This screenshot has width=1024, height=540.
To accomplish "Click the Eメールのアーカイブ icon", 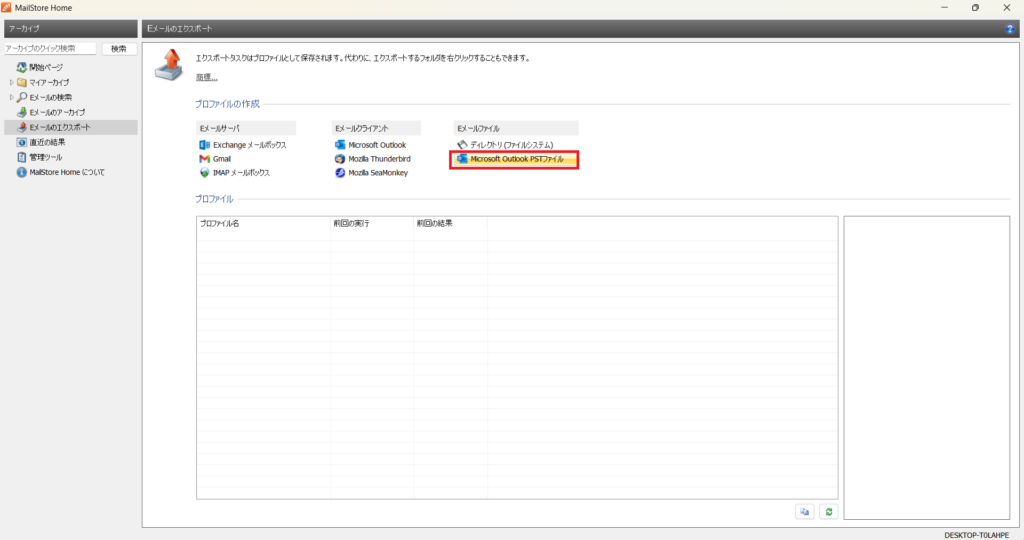I will click(22, 112).
